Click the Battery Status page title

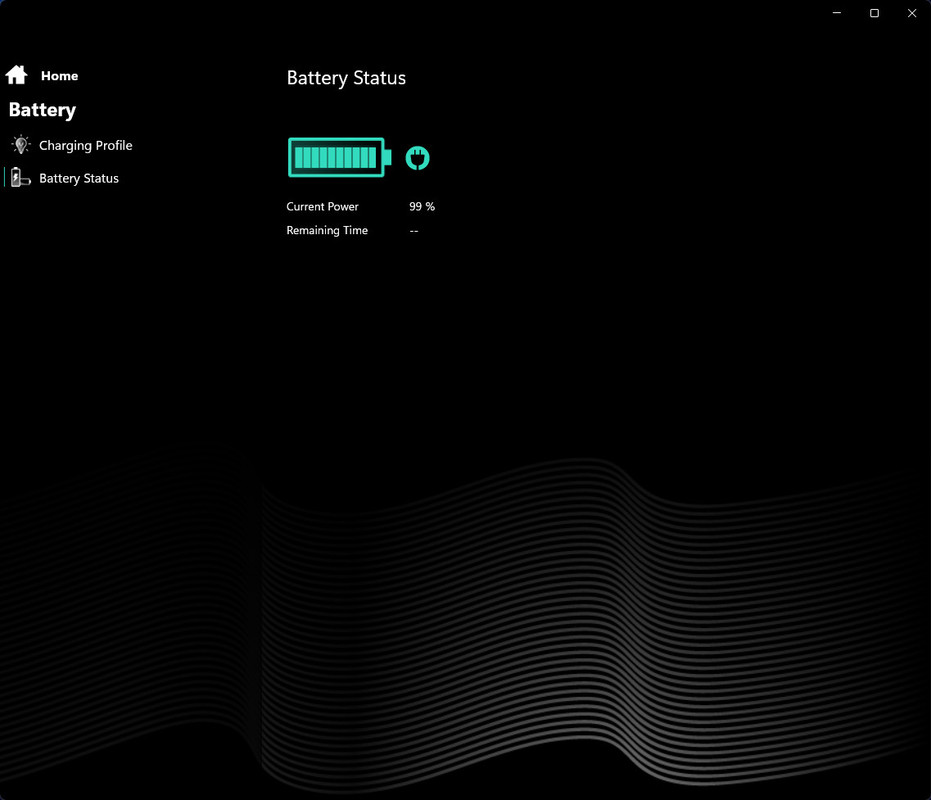click(346, 78)
